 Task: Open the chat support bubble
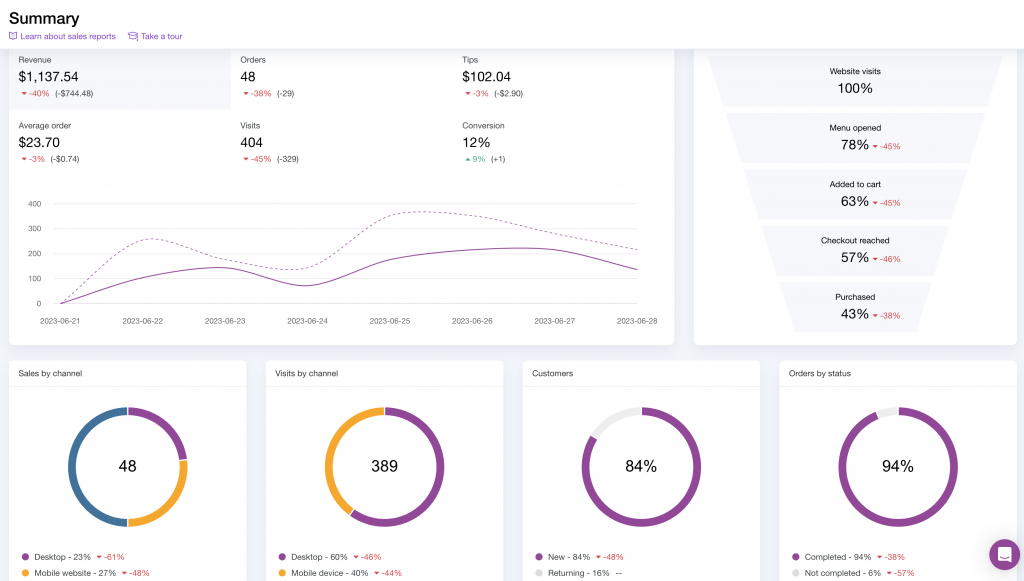1004,554
